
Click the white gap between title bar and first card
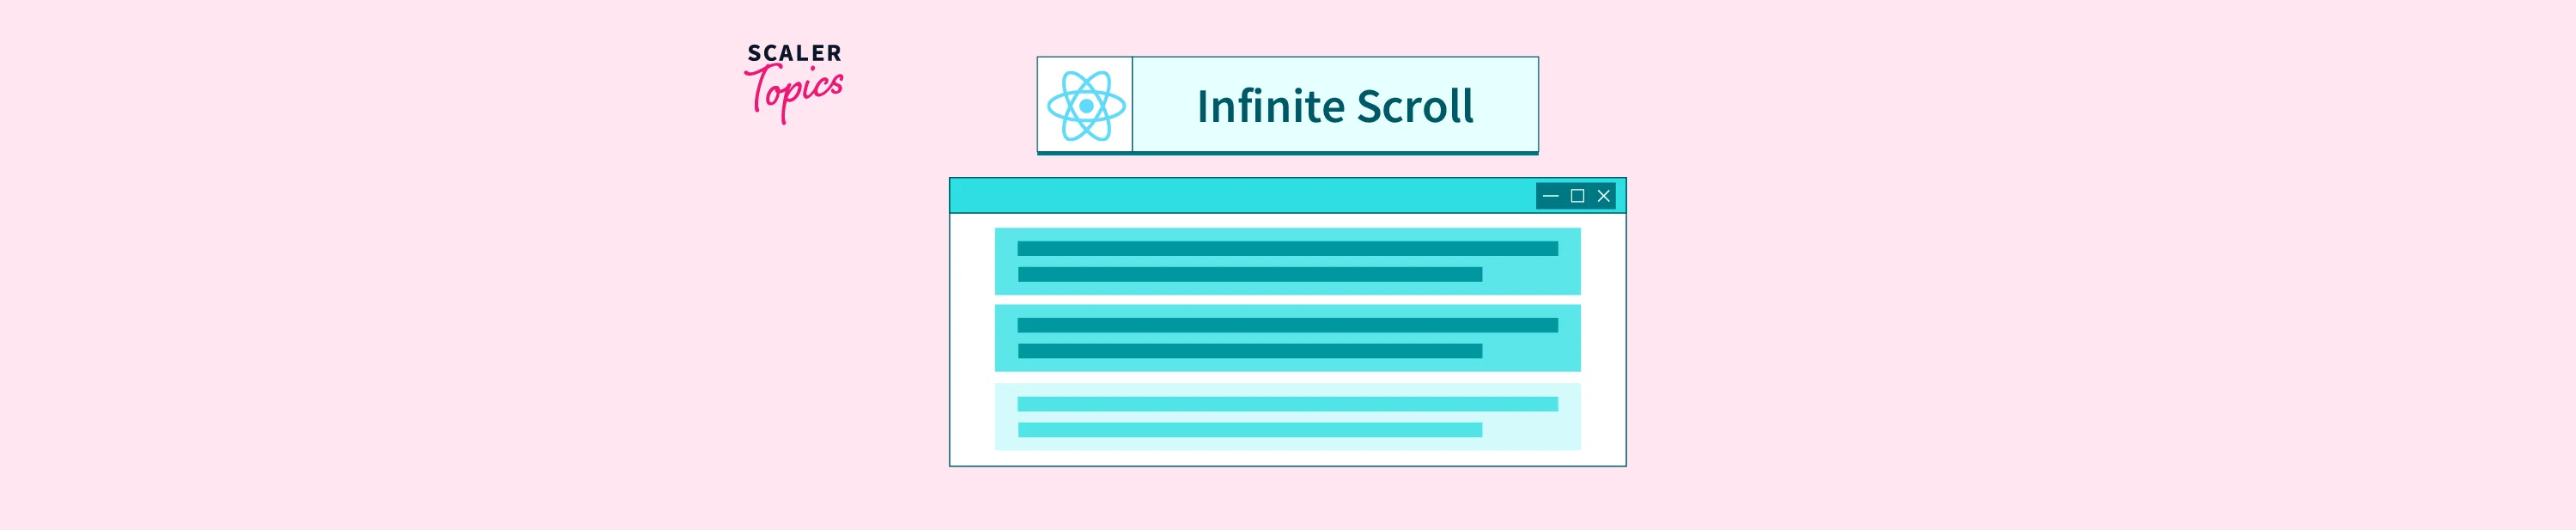1287,221
